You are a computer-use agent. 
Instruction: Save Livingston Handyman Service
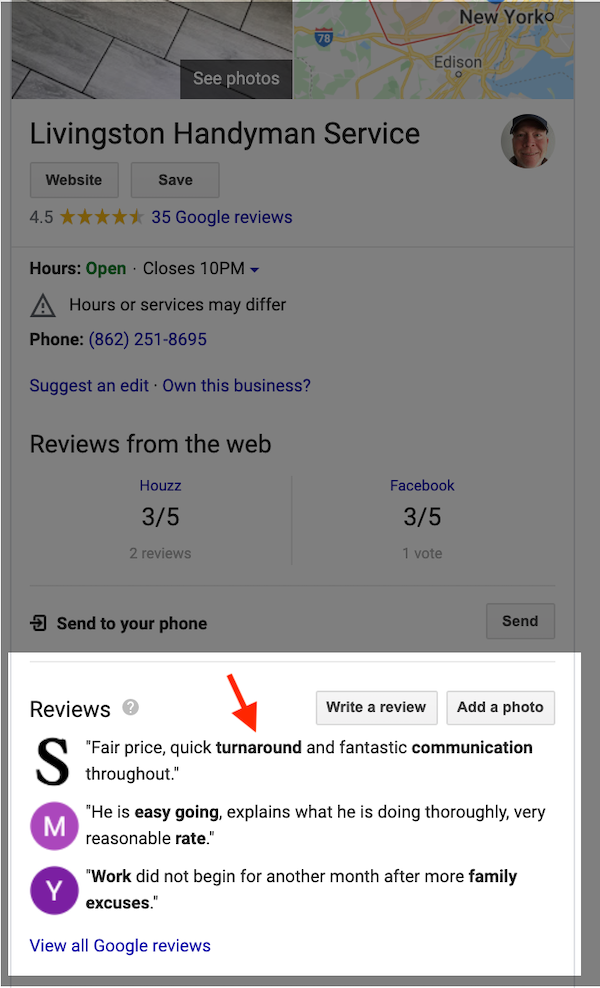(174, 180)
